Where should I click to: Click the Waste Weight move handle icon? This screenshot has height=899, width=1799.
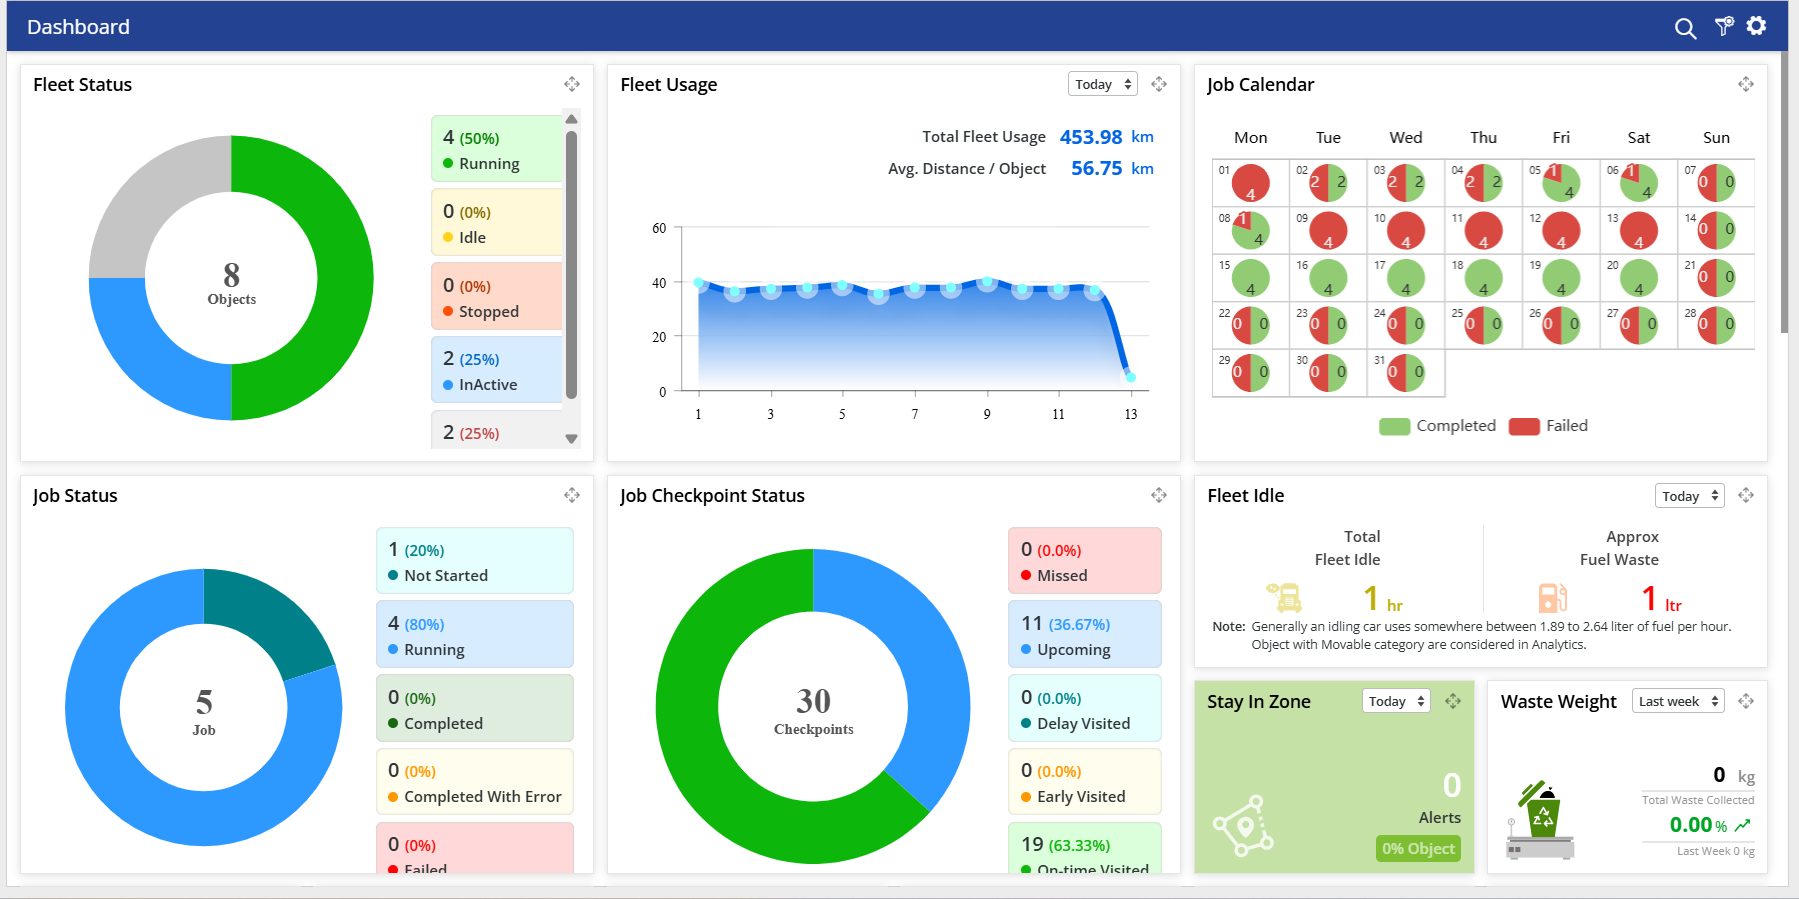[1746, 701]
